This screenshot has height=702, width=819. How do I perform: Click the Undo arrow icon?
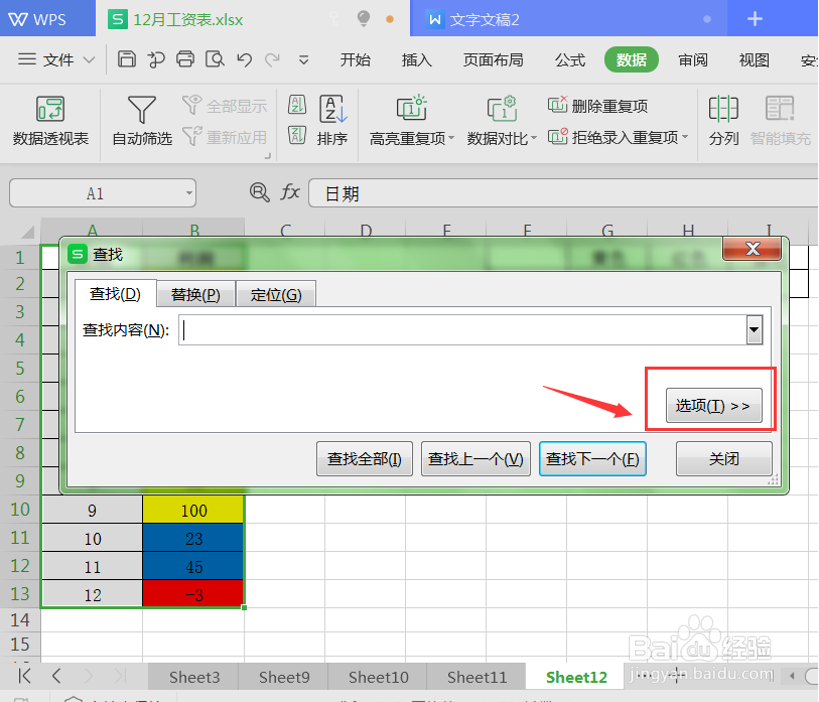pos(244,60)
